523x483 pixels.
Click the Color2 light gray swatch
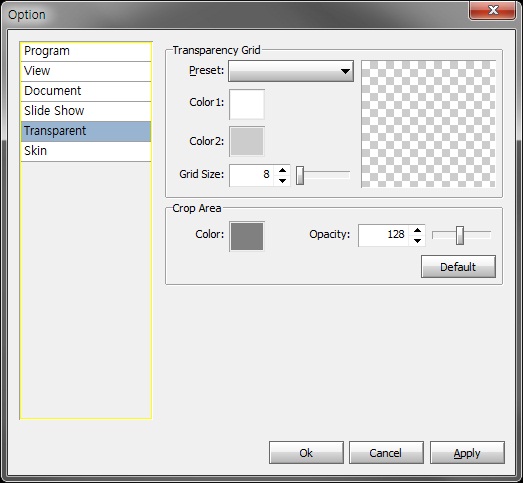pos(247,141)
